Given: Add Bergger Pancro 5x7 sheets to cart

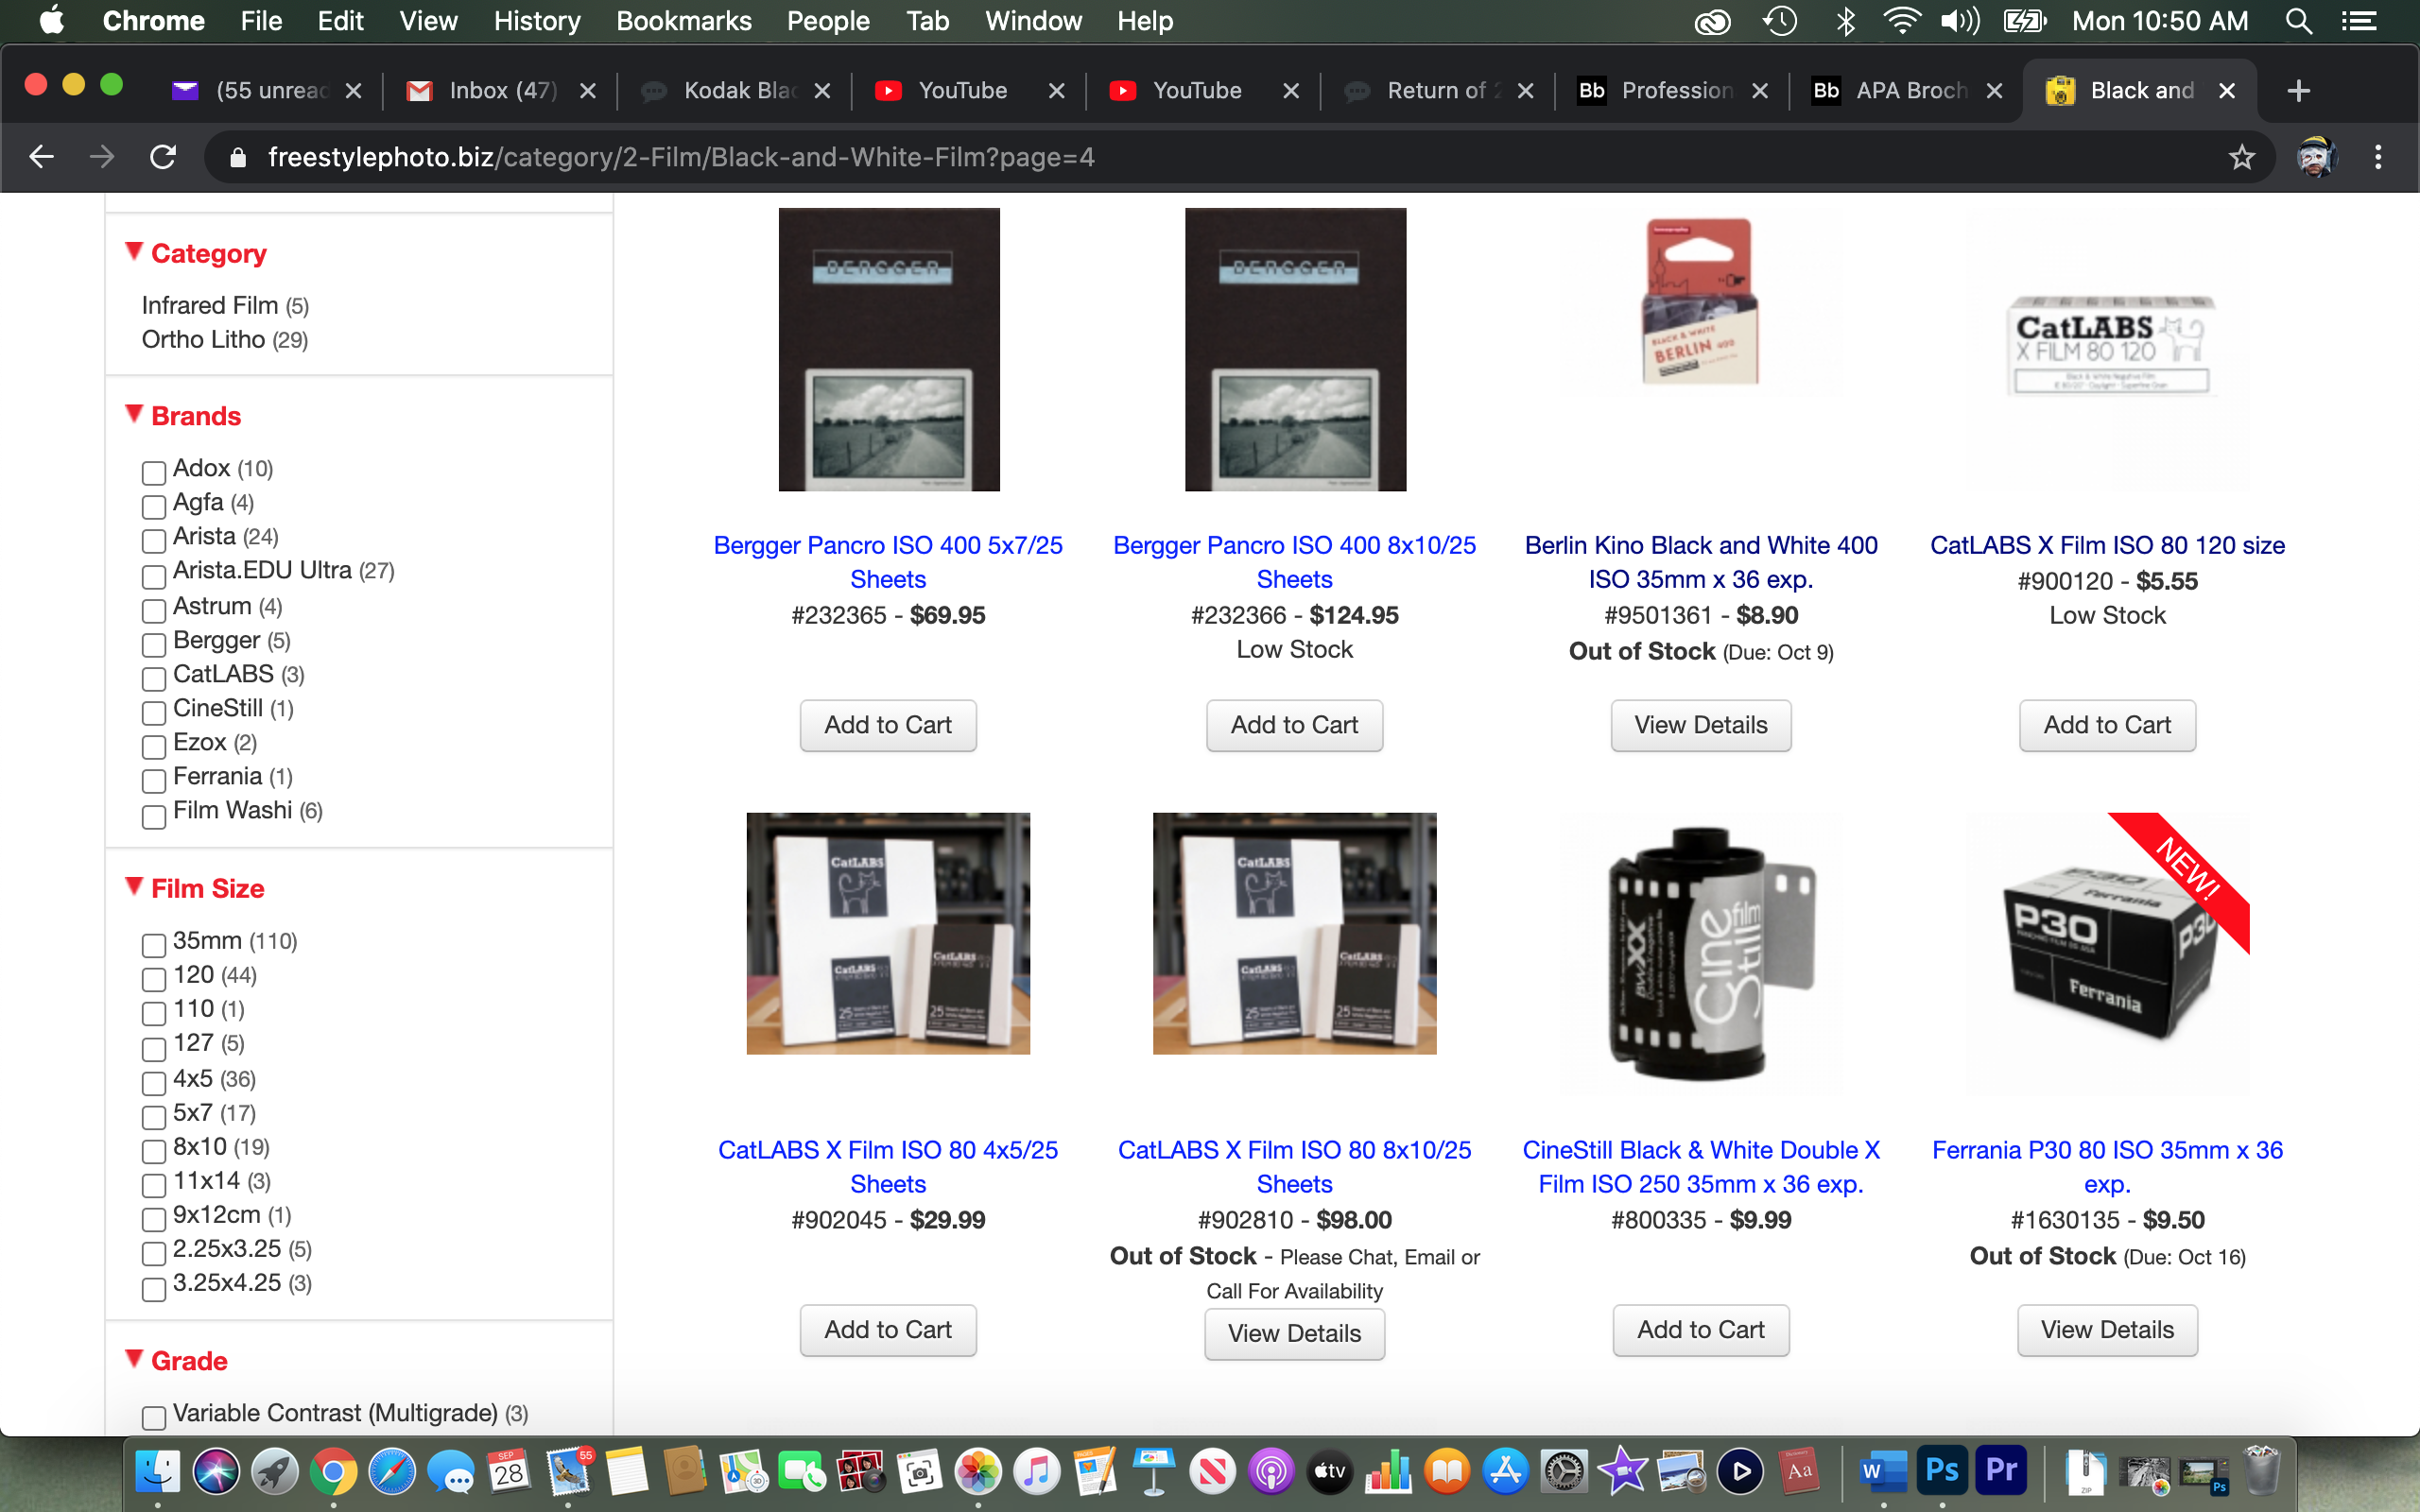Looking at the screenshot, I should (888, 725).
